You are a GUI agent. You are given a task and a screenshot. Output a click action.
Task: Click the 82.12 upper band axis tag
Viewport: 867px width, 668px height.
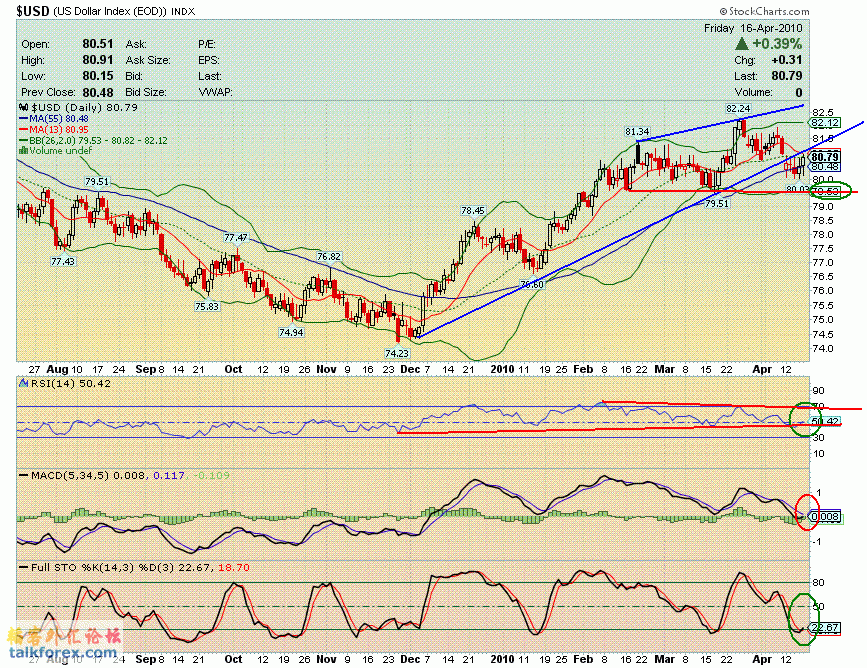pos(824,123)
